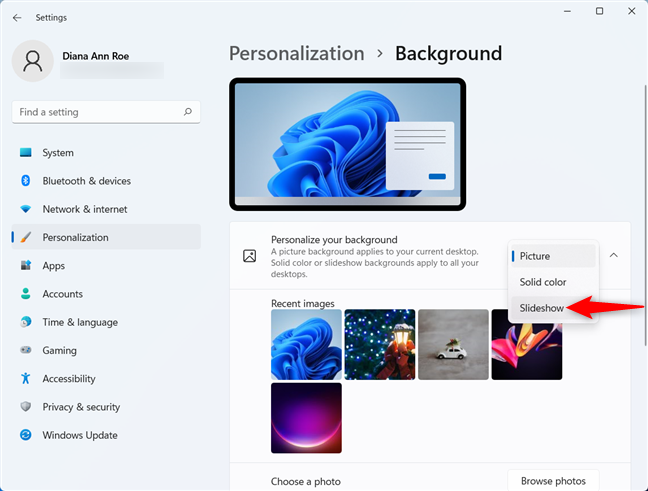Image resolution: width=648 pixels, height=491 pixels.
Task: Open Bluetooth & devices settings
Action: coord(106,181)
